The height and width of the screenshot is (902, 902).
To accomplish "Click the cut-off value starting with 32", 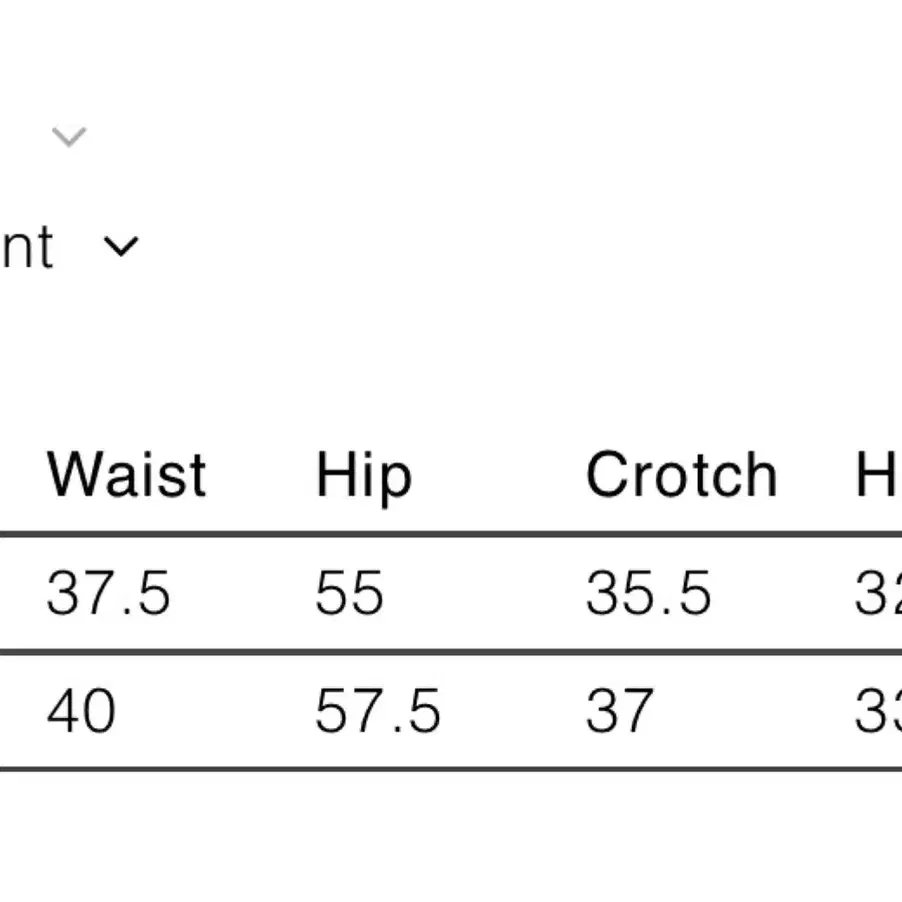I will point(878,593).
